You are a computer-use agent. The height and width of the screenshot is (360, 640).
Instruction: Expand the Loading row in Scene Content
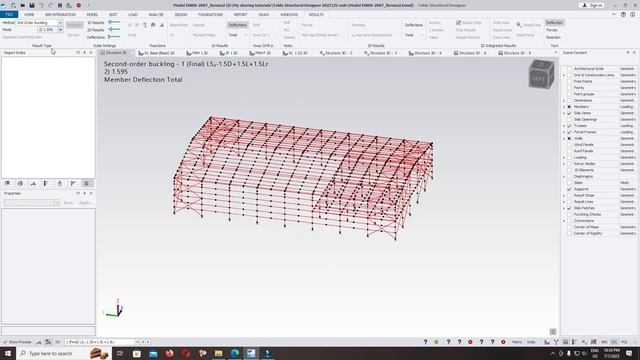click(564, 157)
